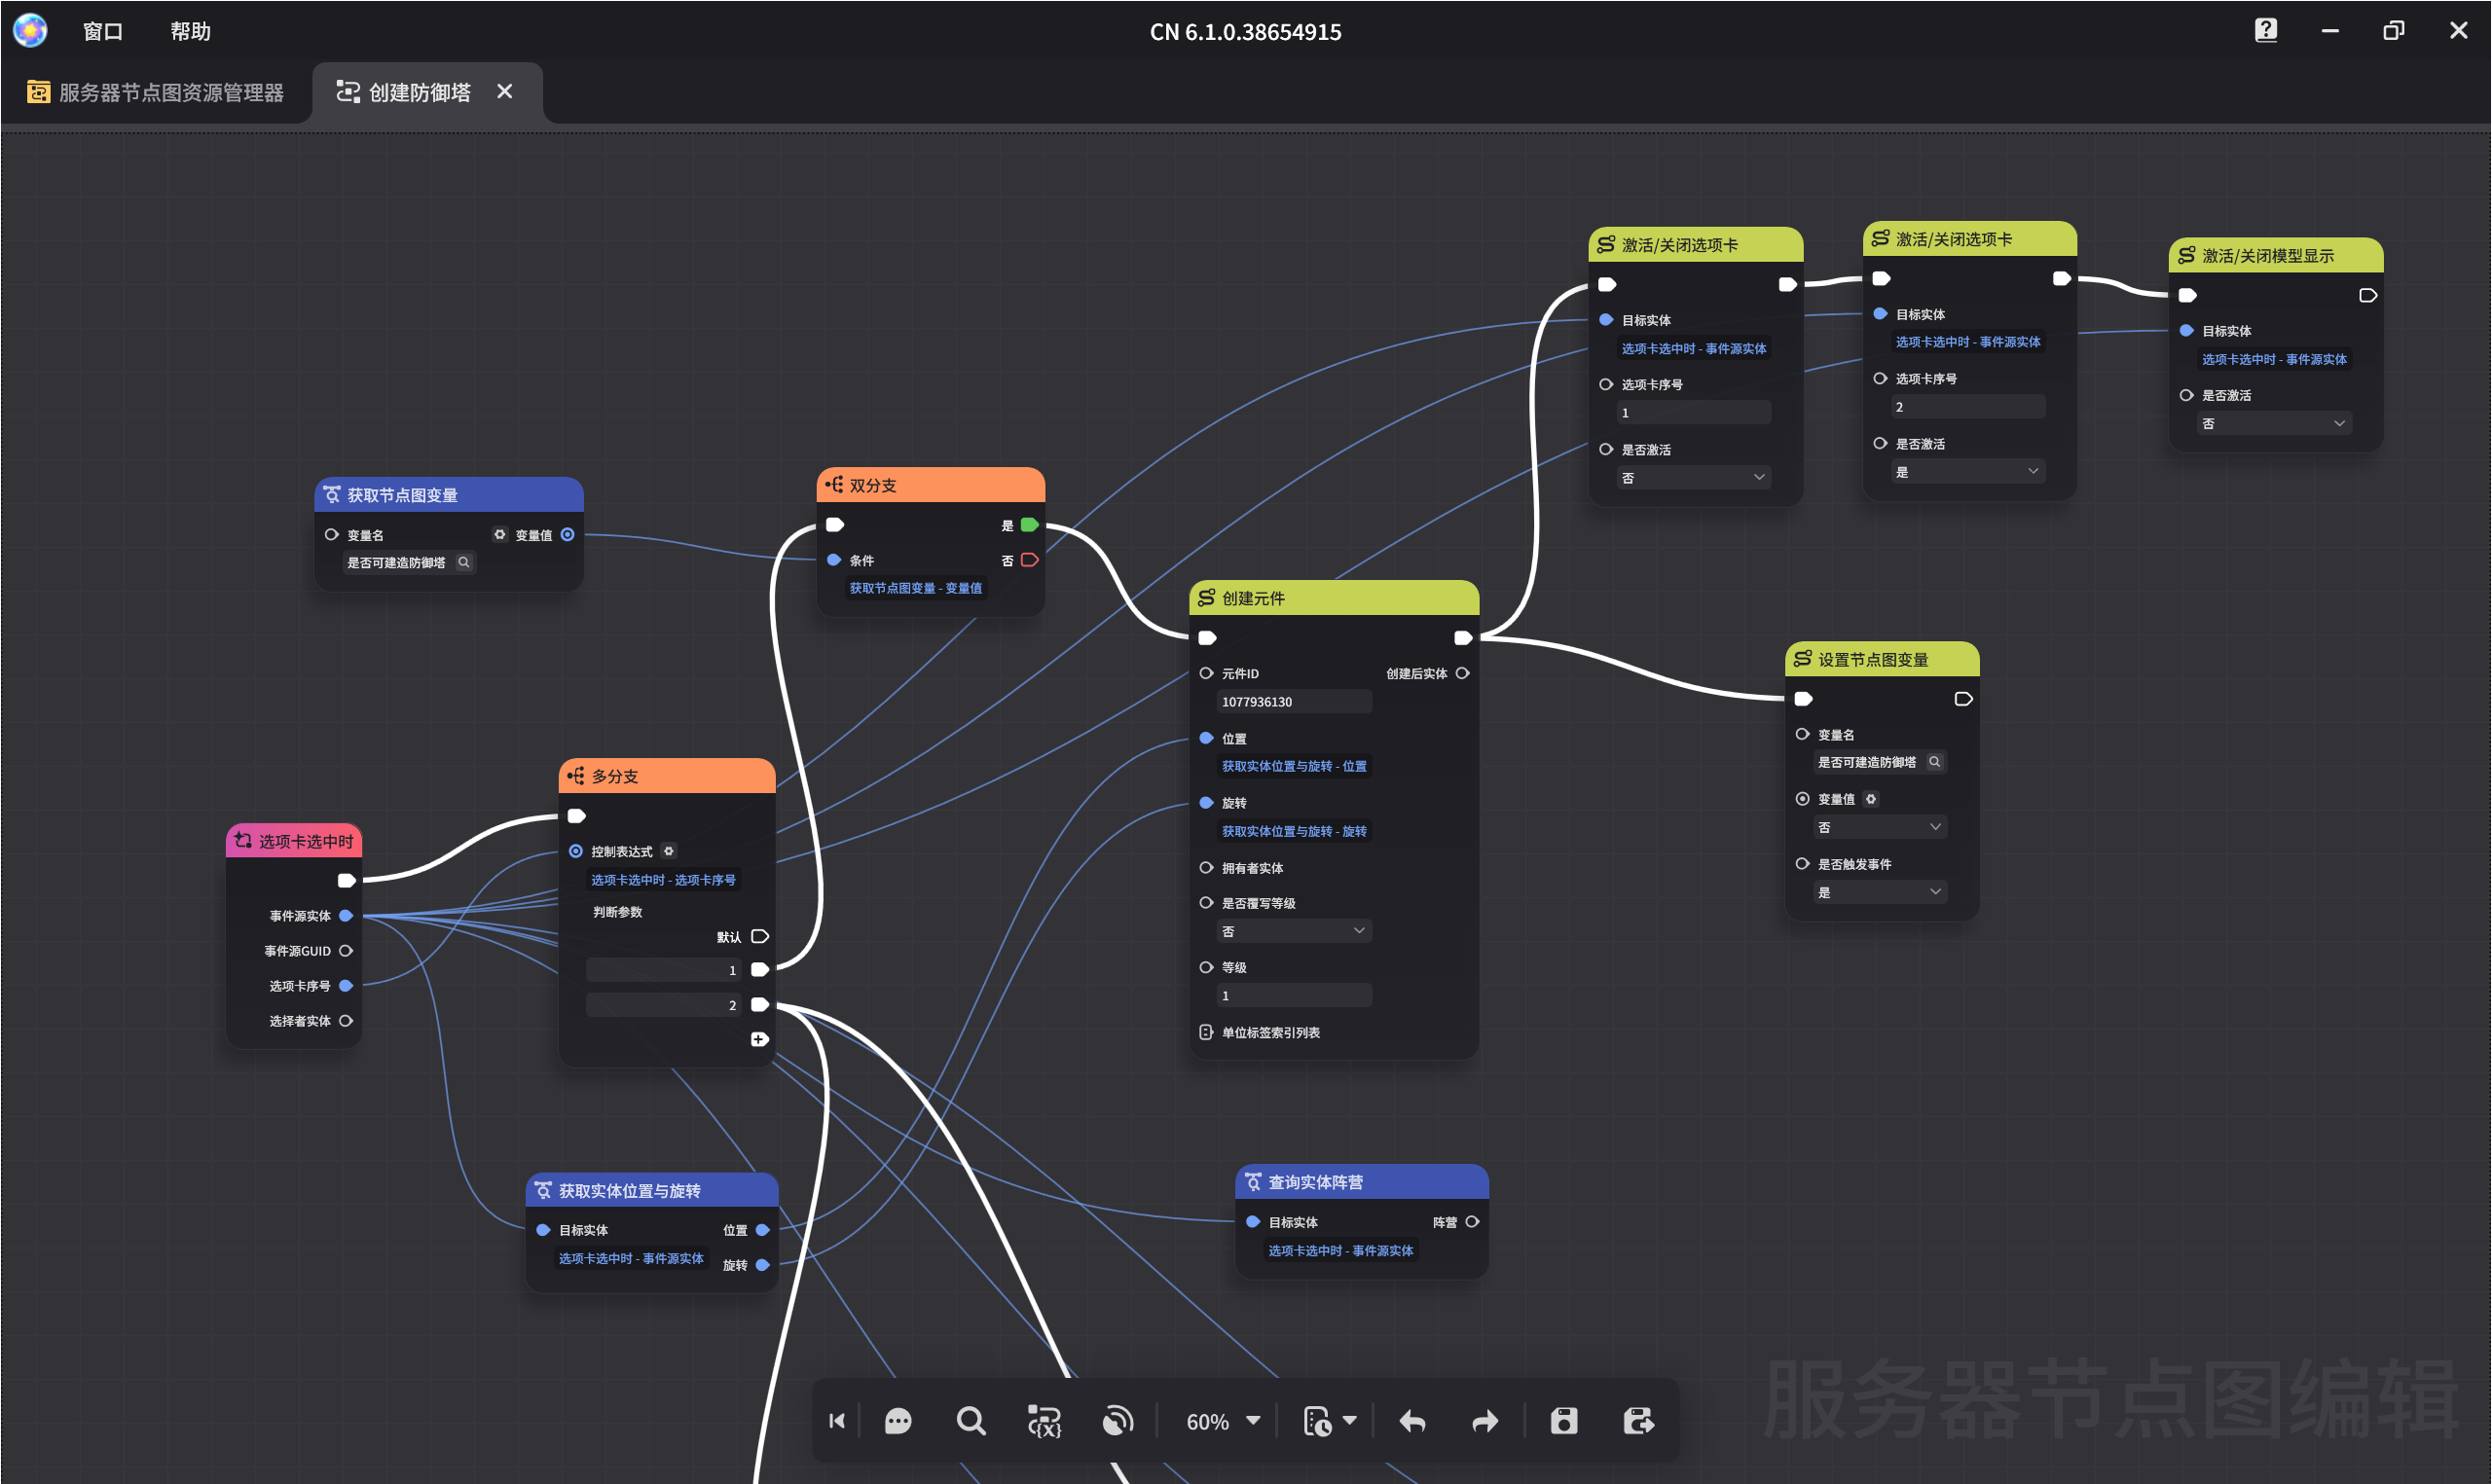Toggle the 阵营 output pin on 查询实体阵营
The height and width of the screenshot is (1484, 2492).
1472,1222
